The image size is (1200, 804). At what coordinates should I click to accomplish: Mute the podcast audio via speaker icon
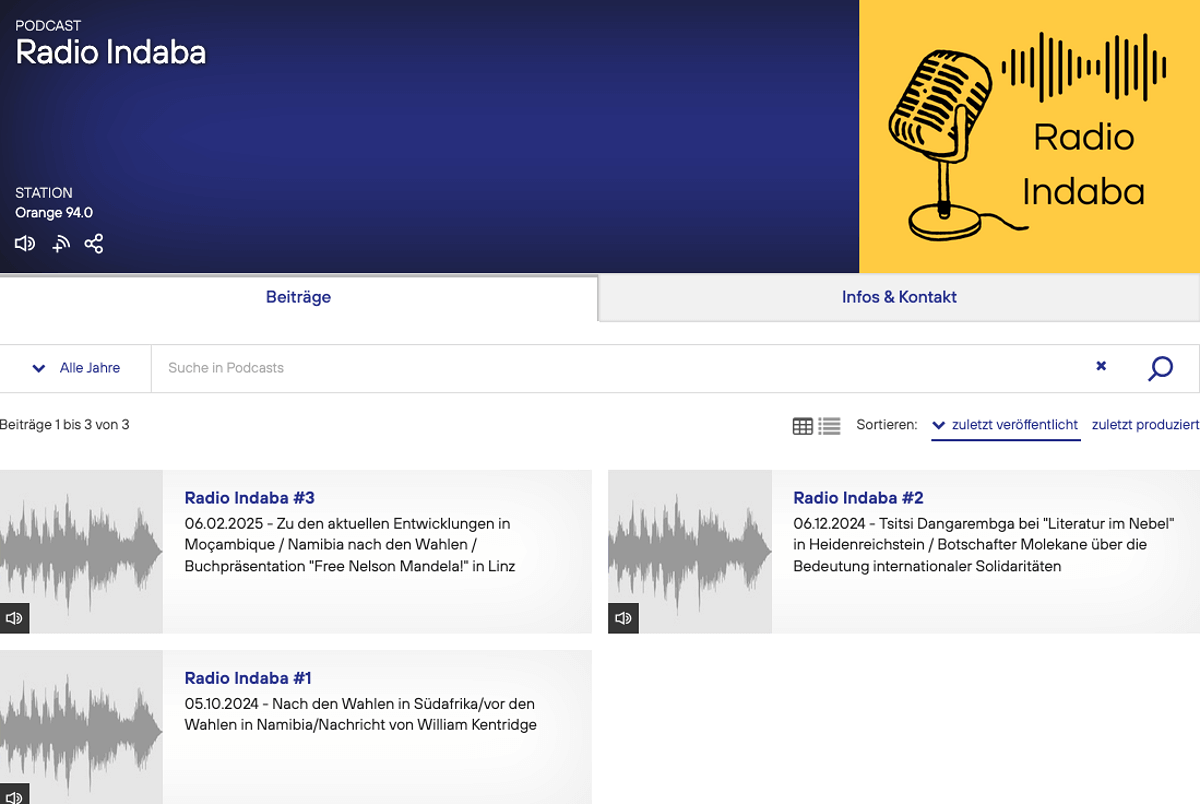24,243
